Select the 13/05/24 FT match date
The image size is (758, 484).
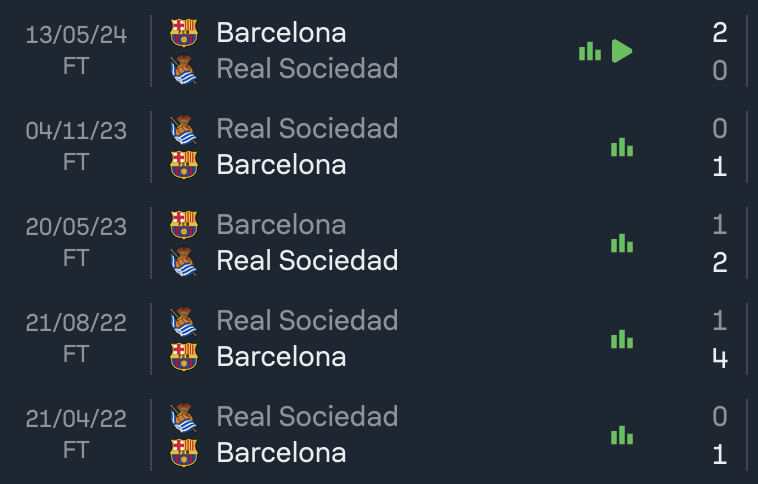[x=76, y=50]
